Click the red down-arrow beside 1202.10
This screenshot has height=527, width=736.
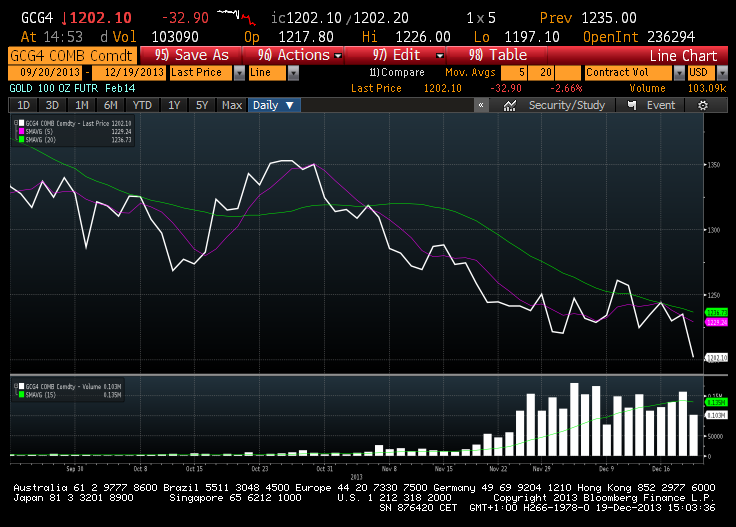coord(64,18)
